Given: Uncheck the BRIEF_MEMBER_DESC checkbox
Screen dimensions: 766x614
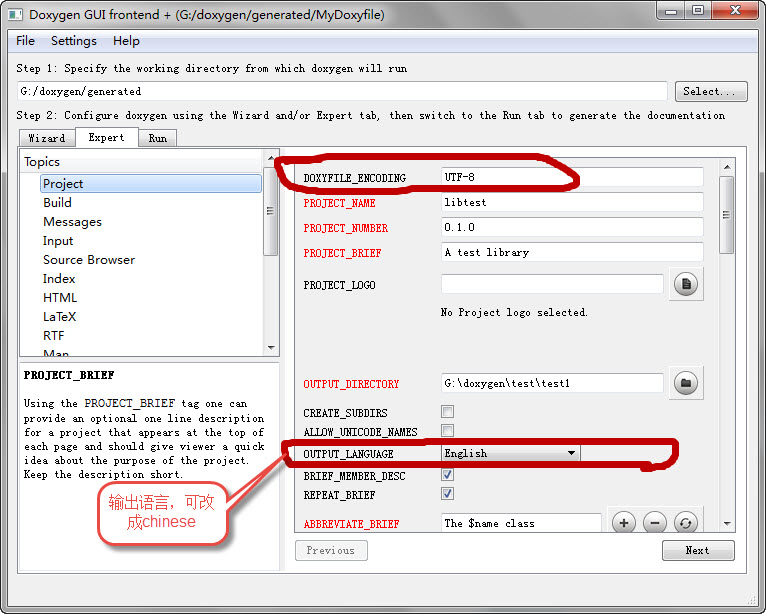Looking at the screenshot, I should (447, 474).
